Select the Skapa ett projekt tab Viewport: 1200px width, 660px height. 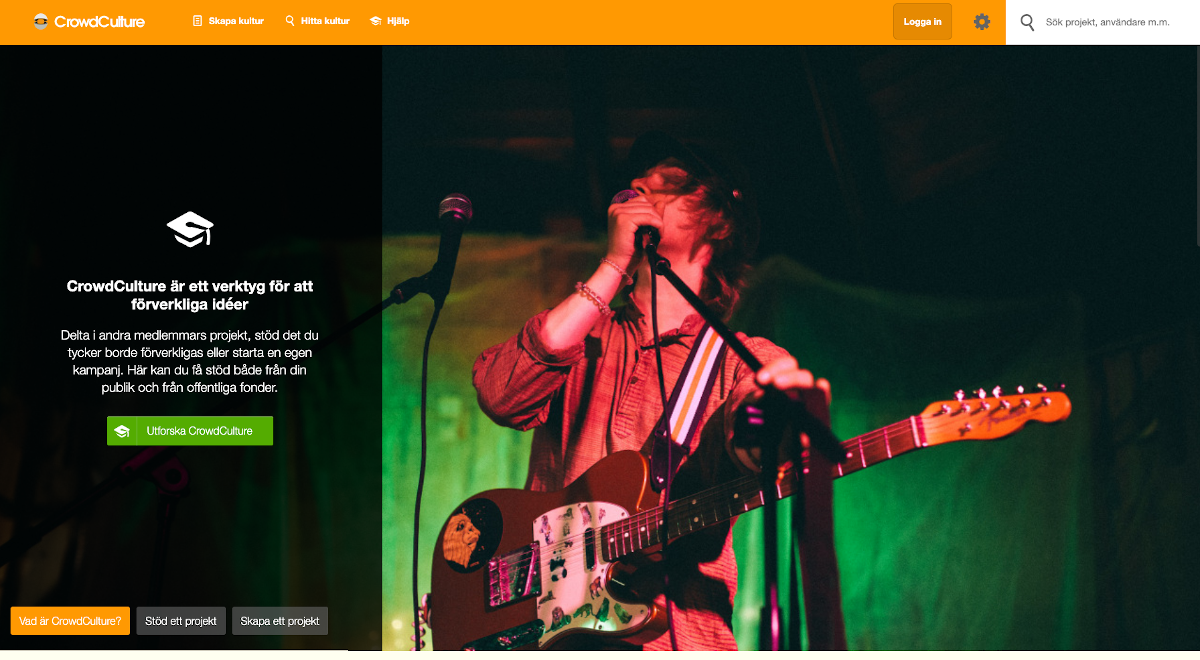[280, 621]
